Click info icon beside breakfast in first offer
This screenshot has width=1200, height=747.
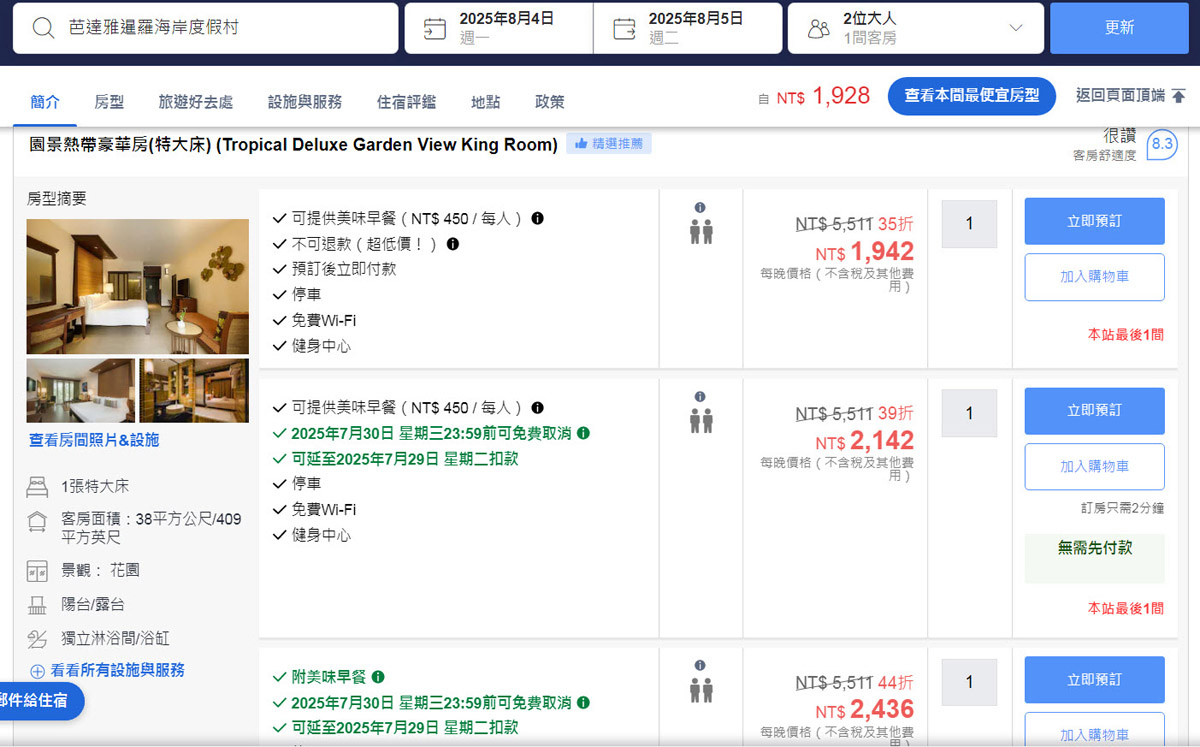[x=538, y=218]
